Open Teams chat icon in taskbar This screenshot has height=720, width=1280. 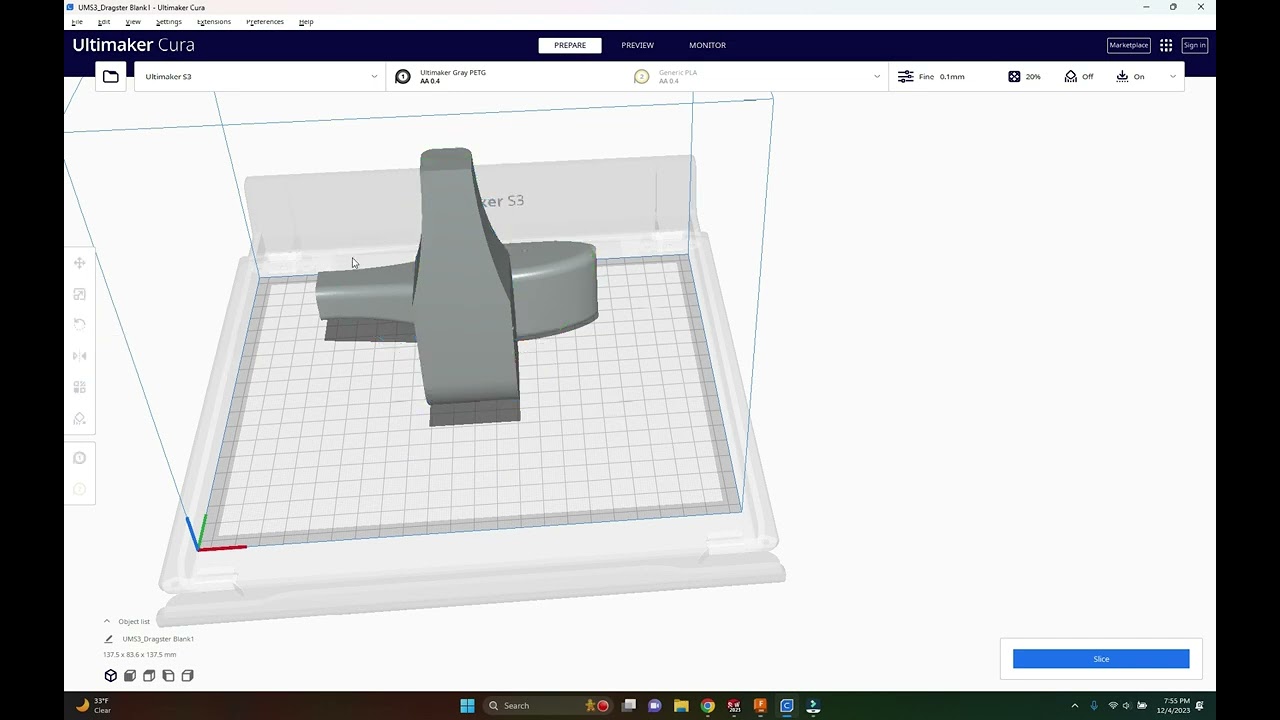click(655, 706)
